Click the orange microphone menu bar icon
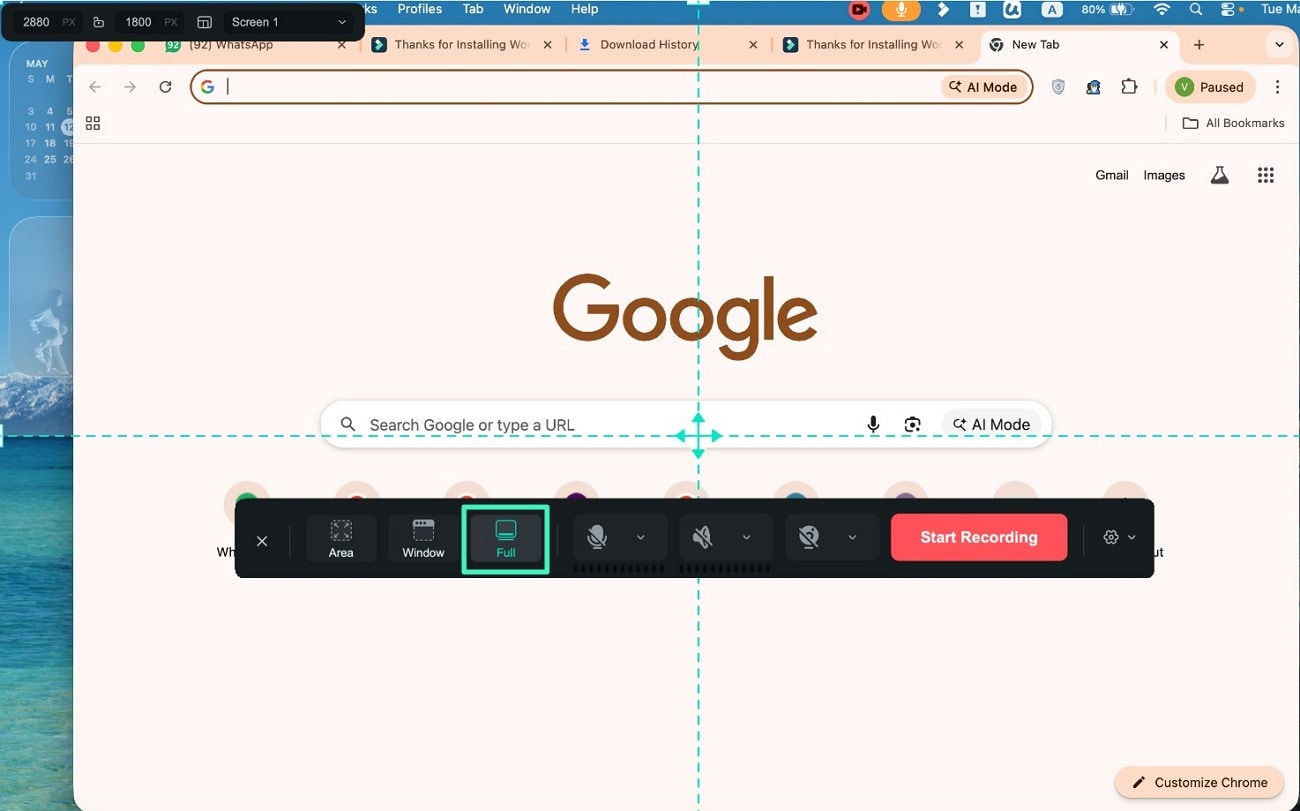This screenshot has height=811, width=1300. [x=901, y=9]
